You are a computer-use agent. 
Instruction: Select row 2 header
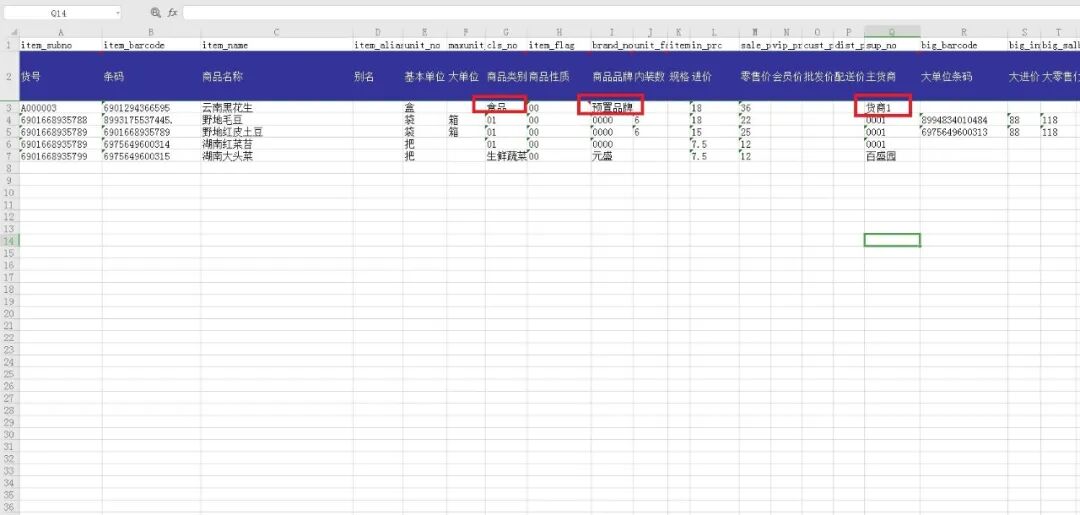click(8, 76)
